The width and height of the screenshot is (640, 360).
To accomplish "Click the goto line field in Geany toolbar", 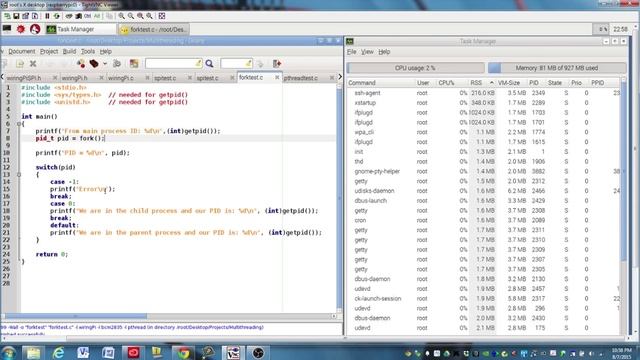I will 236,63.
